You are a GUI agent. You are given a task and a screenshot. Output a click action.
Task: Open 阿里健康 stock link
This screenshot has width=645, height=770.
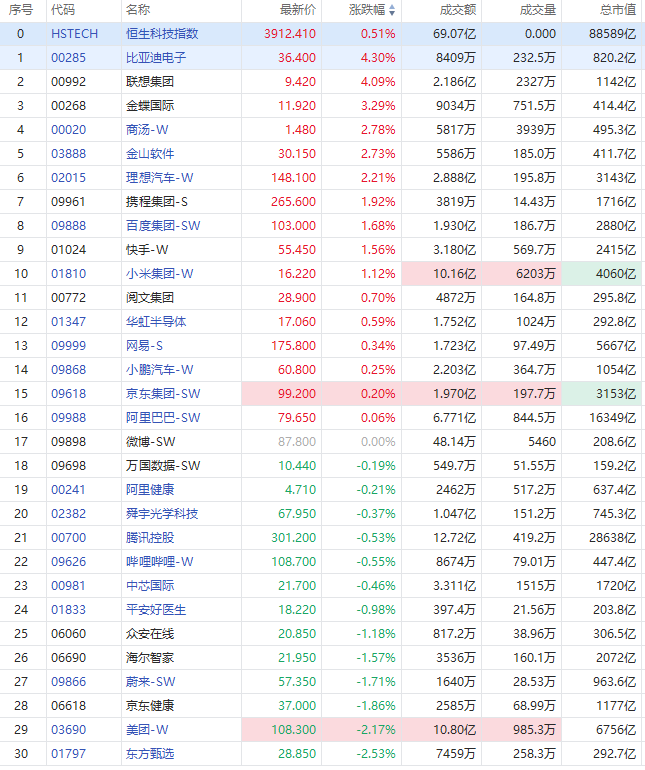coord(150,490)
